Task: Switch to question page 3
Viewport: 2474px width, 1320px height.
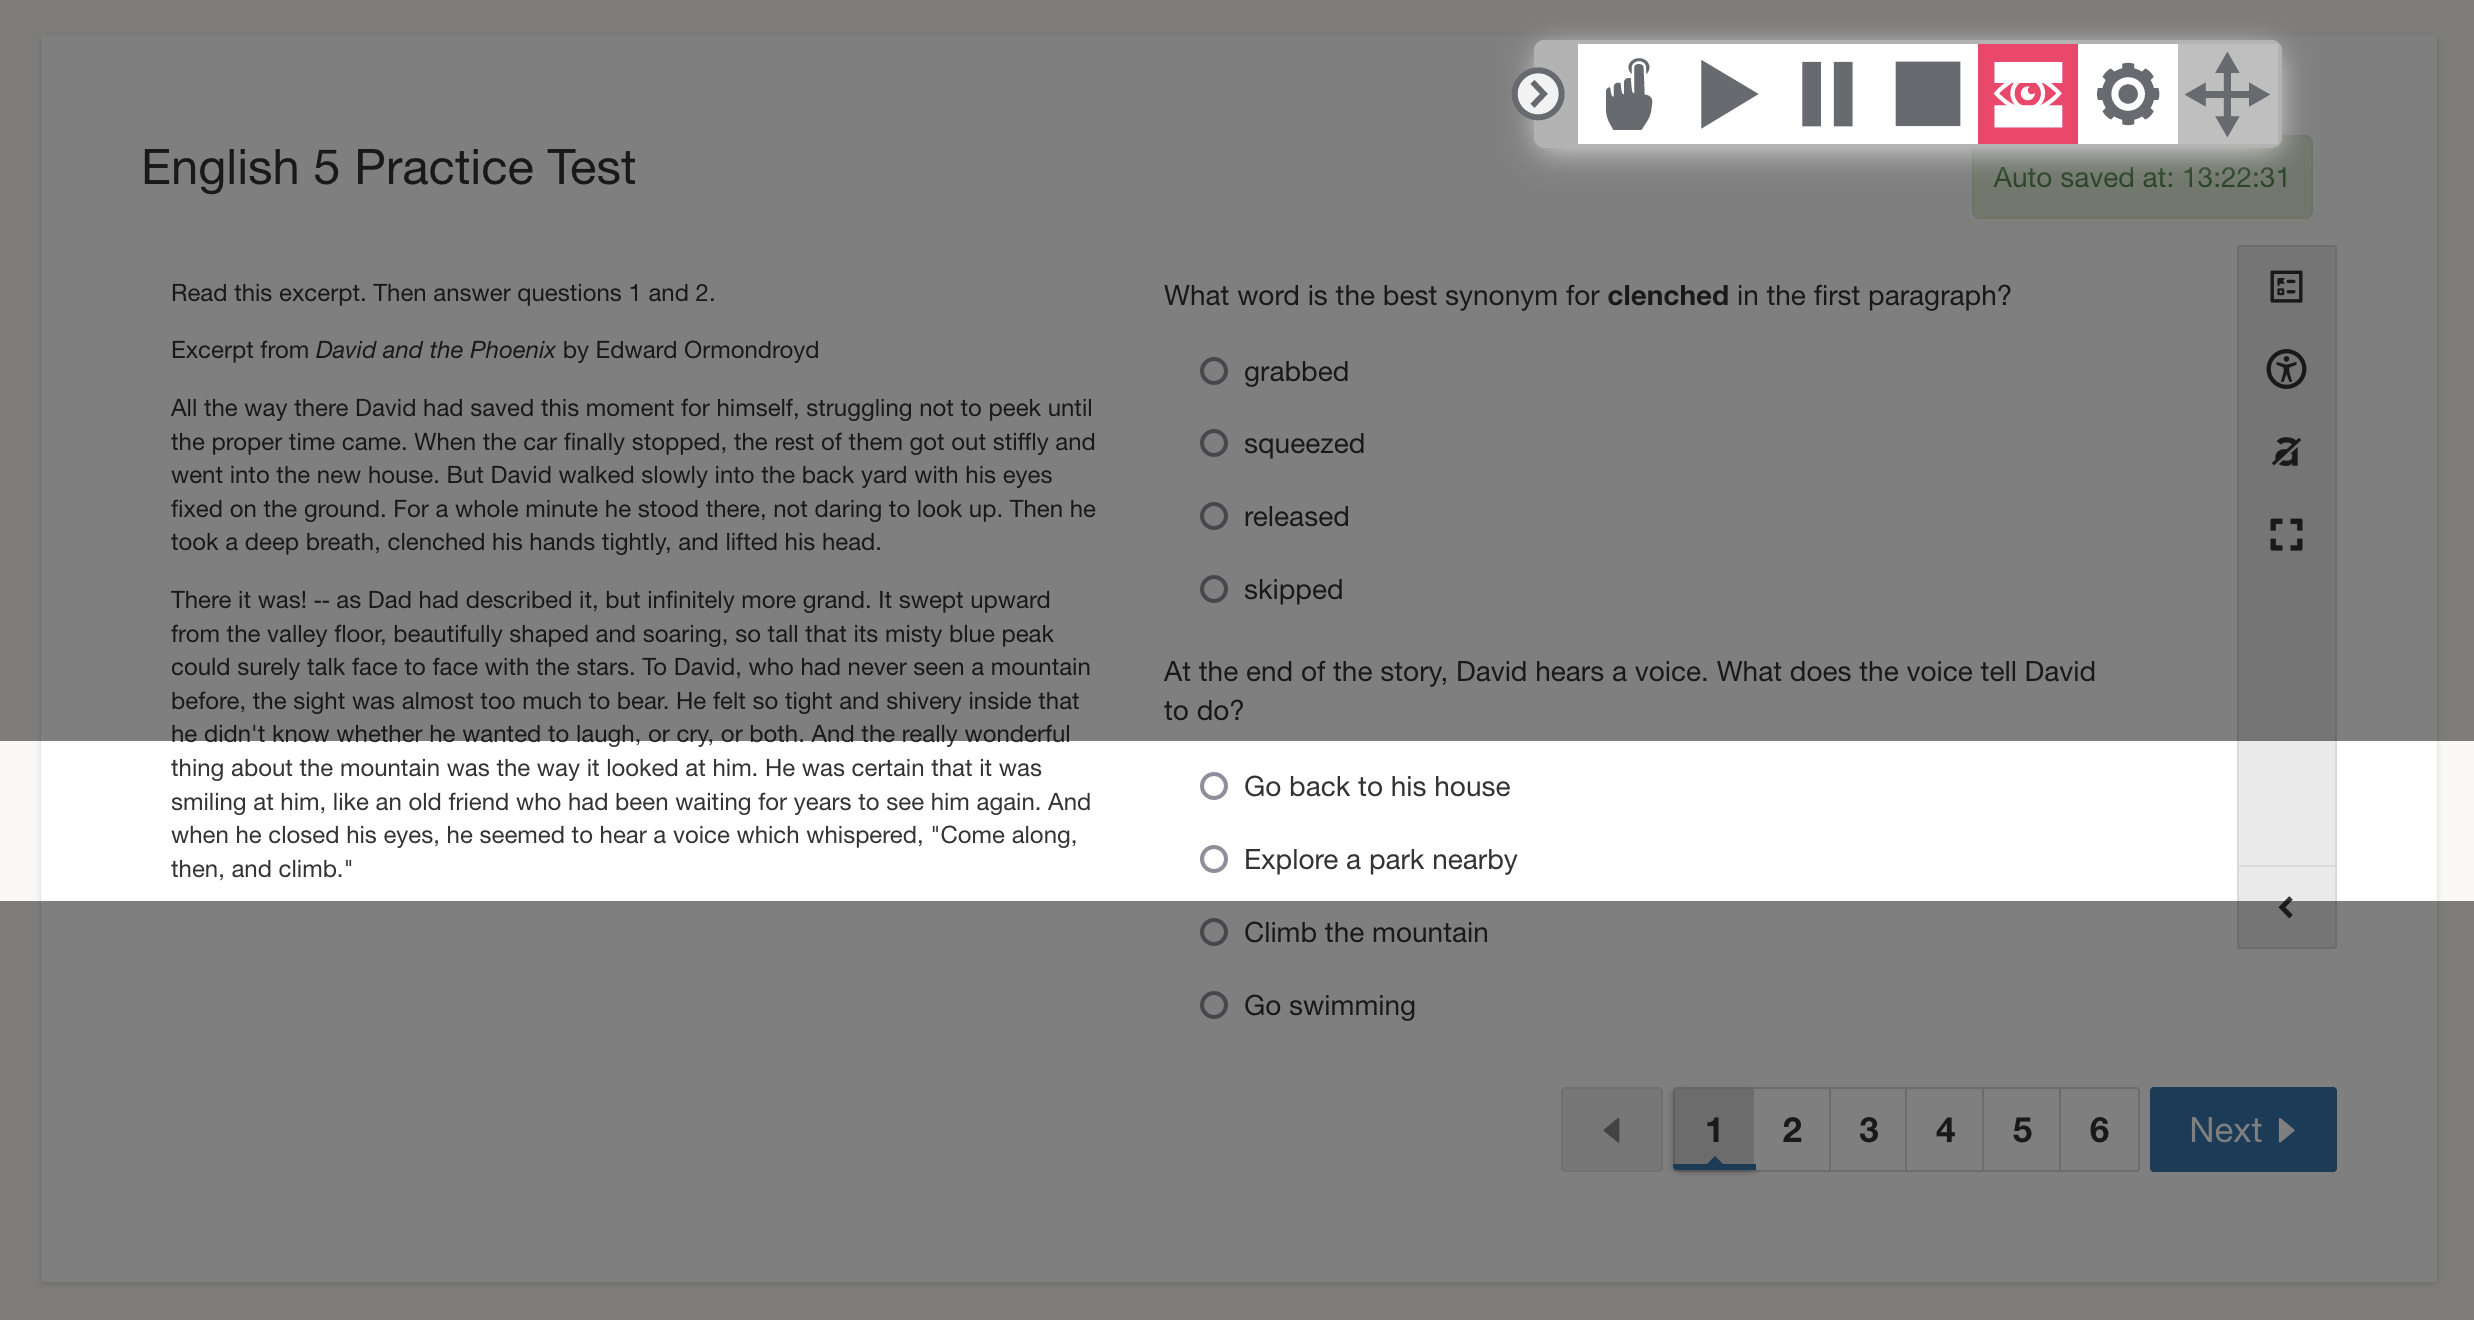Action: (1867, 1129)
